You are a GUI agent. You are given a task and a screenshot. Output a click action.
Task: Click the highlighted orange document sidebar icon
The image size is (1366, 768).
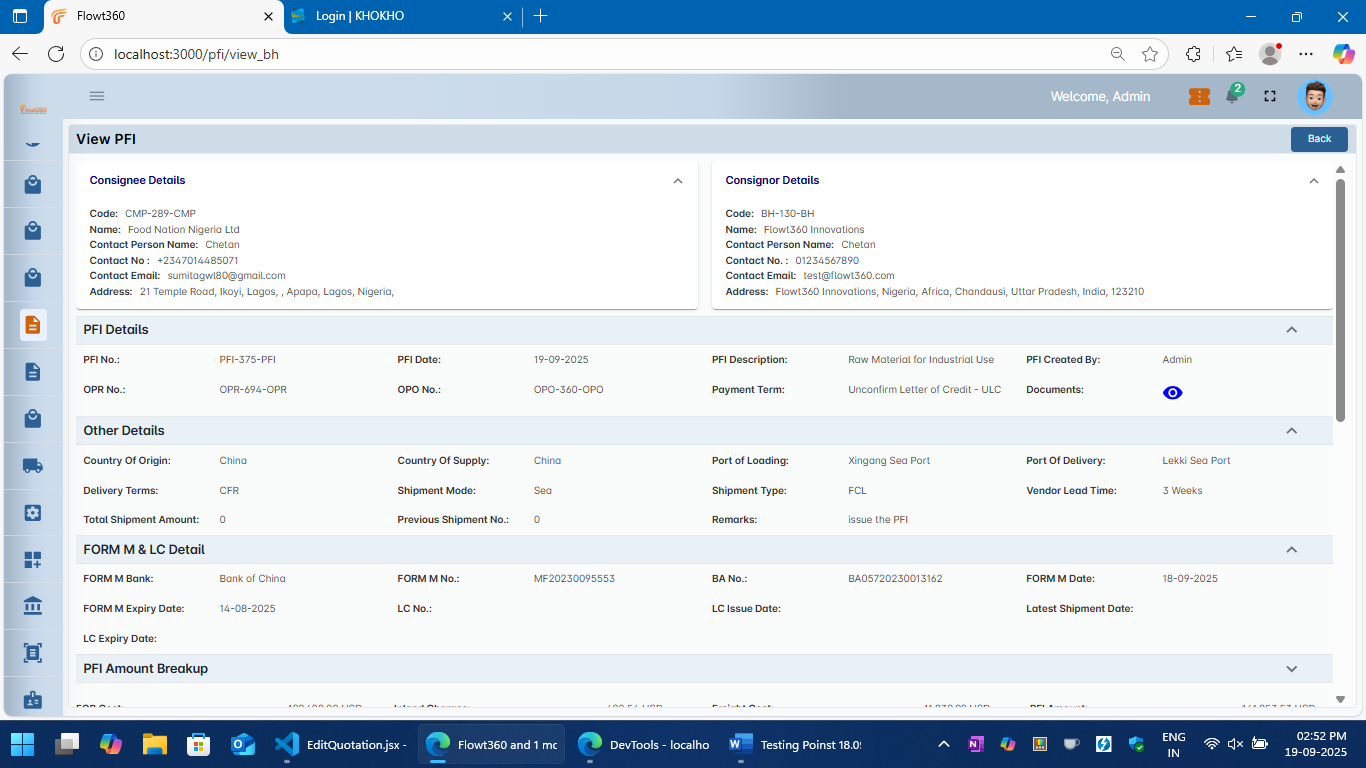pos(33,325)
